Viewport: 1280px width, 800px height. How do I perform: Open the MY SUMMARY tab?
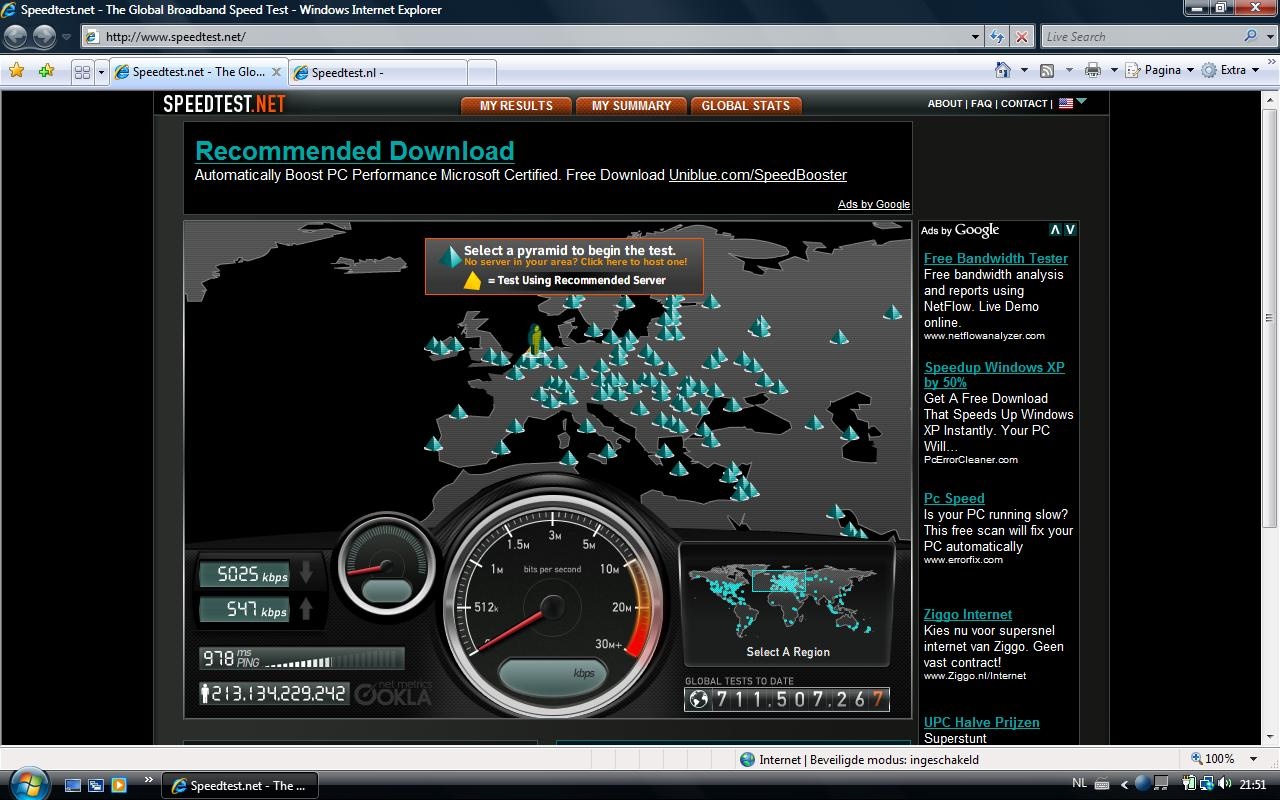point(631,105)
